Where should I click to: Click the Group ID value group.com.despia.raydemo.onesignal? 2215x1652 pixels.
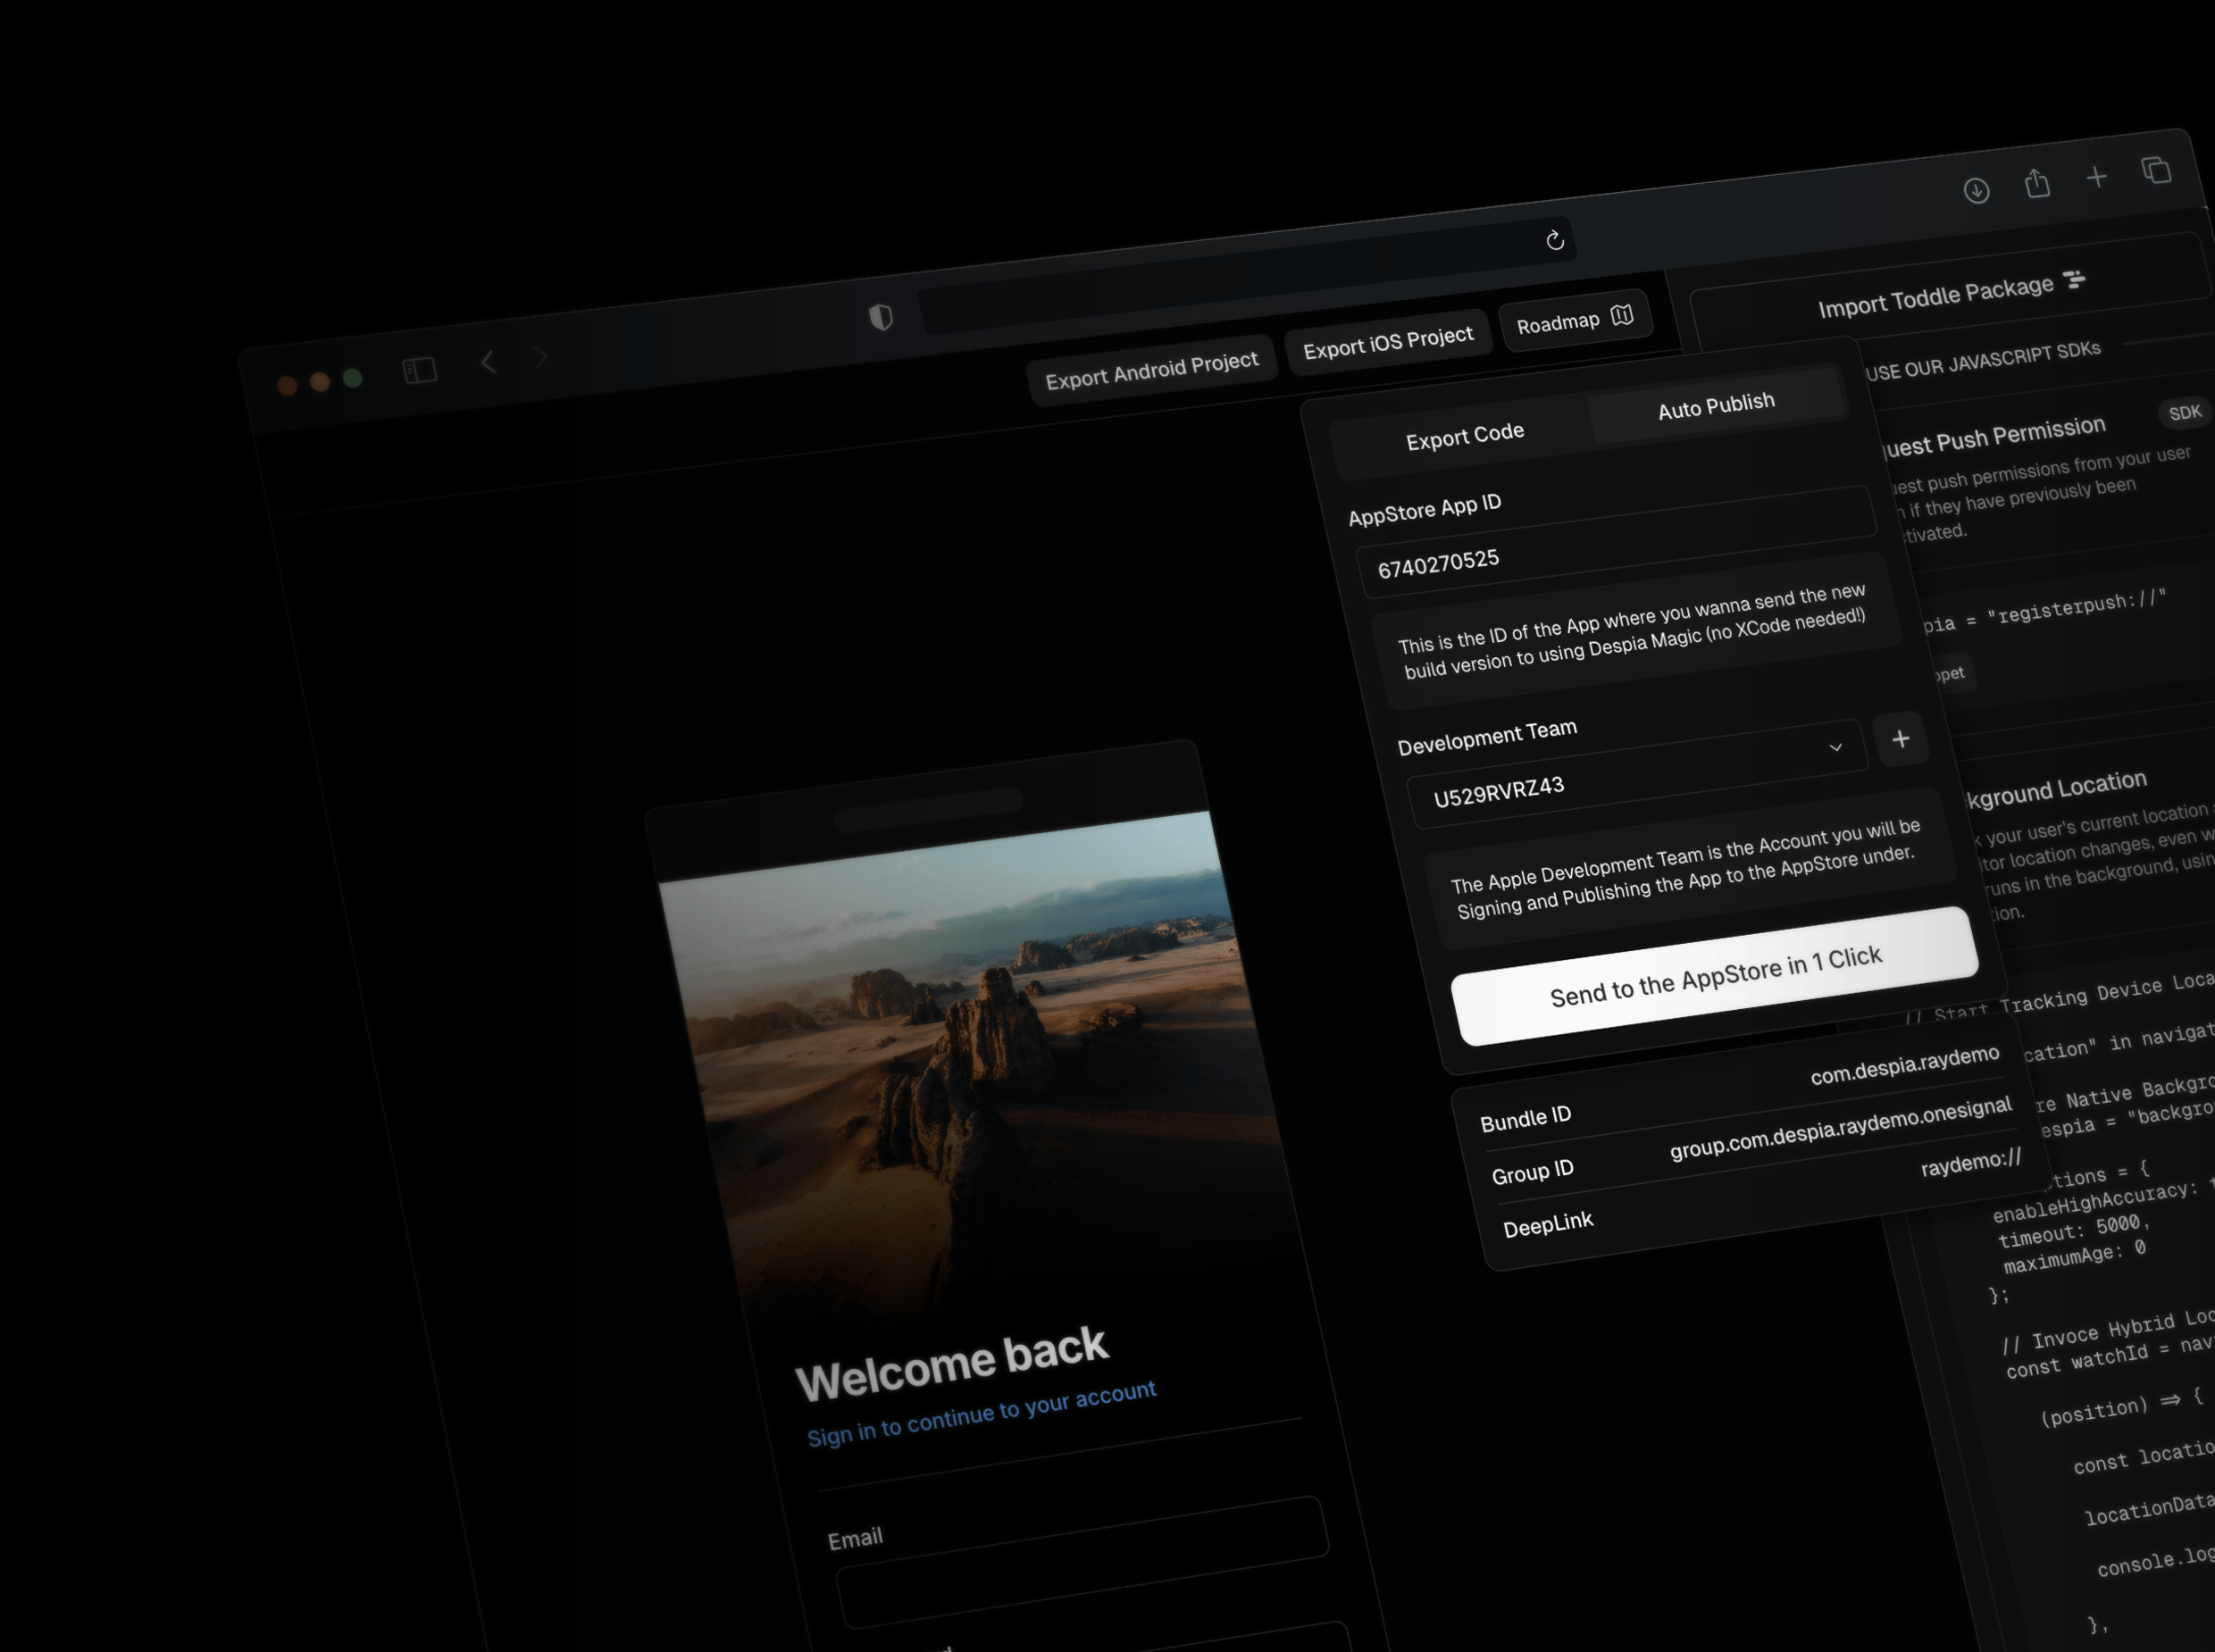1840,1128
